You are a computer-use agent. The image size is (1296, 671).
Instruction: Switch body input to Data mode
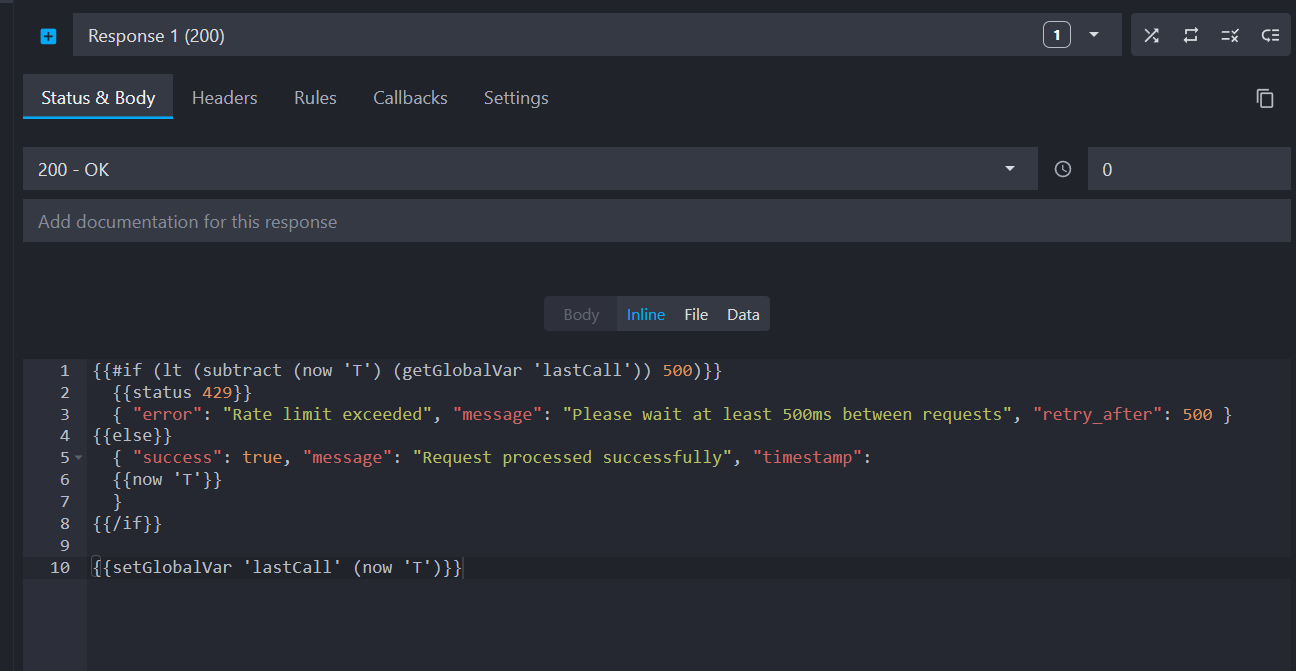pos(743,313)
